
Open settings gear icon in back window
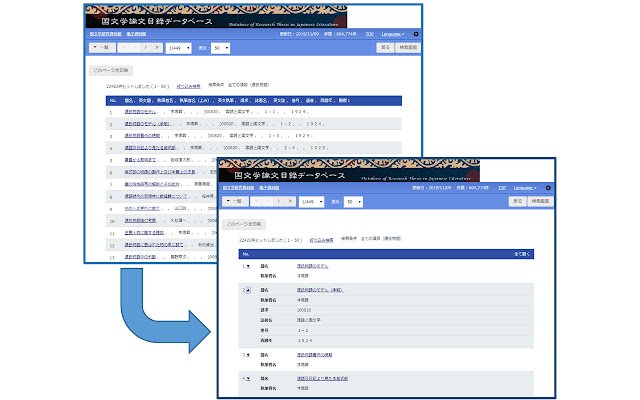[416, 34]
